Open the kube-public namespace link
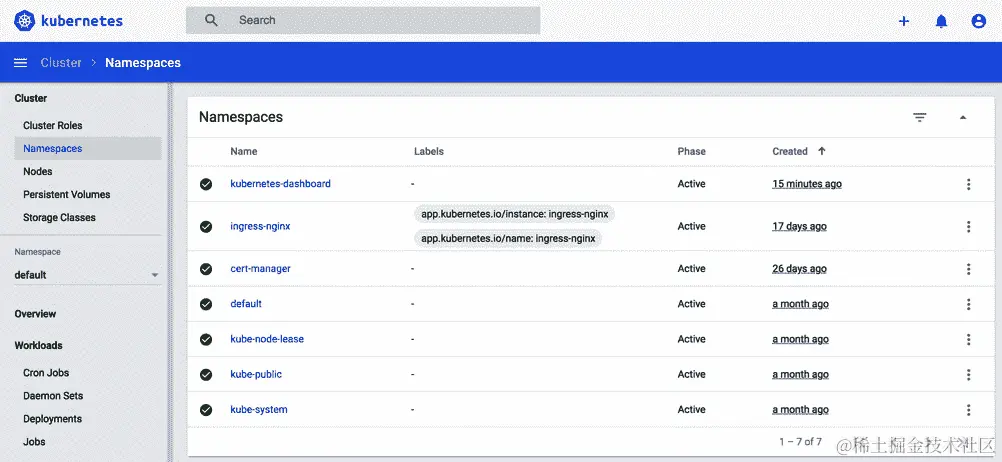This screenshot has width=1002, height=462. pyautogui.click(x=256, y=374)
